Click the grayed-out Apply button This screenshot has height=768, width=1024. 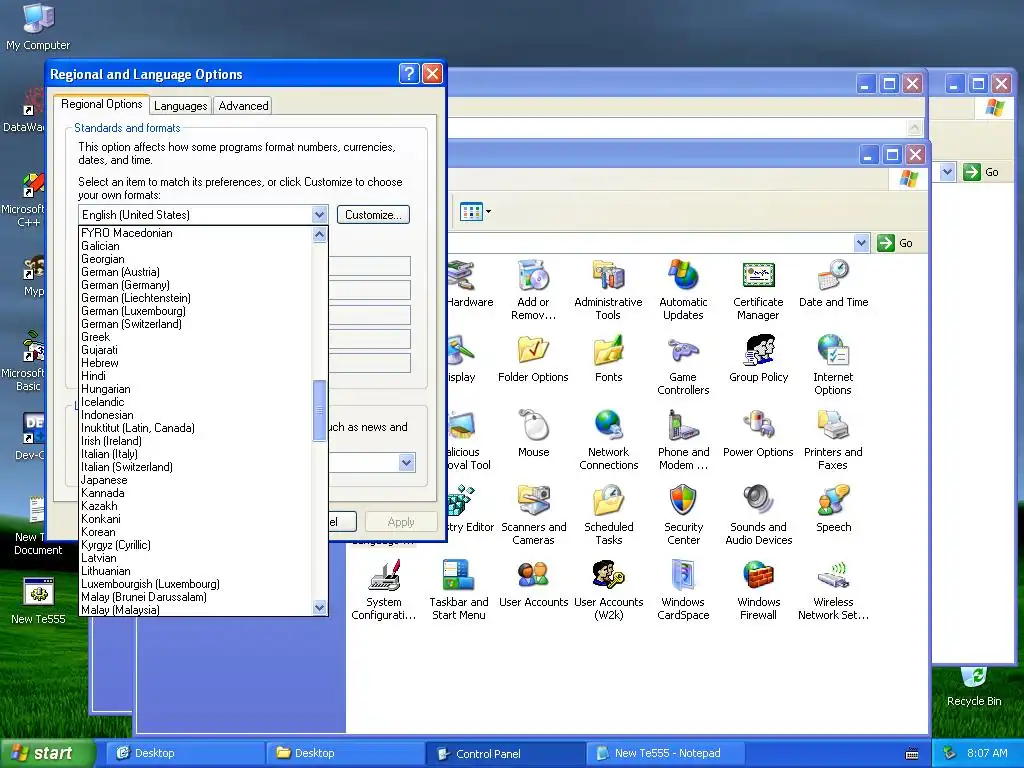pyautogui.click(x=400, y=521)
